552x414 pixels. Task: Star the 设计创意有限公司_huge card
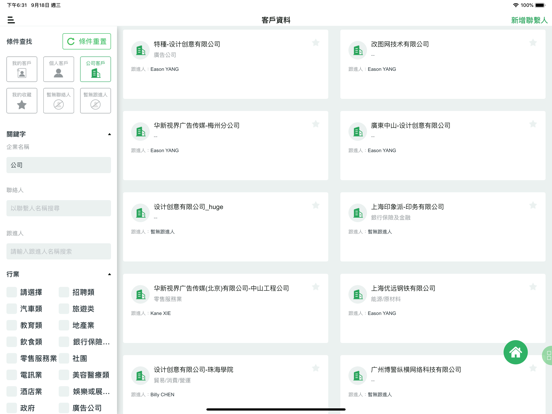315,205
